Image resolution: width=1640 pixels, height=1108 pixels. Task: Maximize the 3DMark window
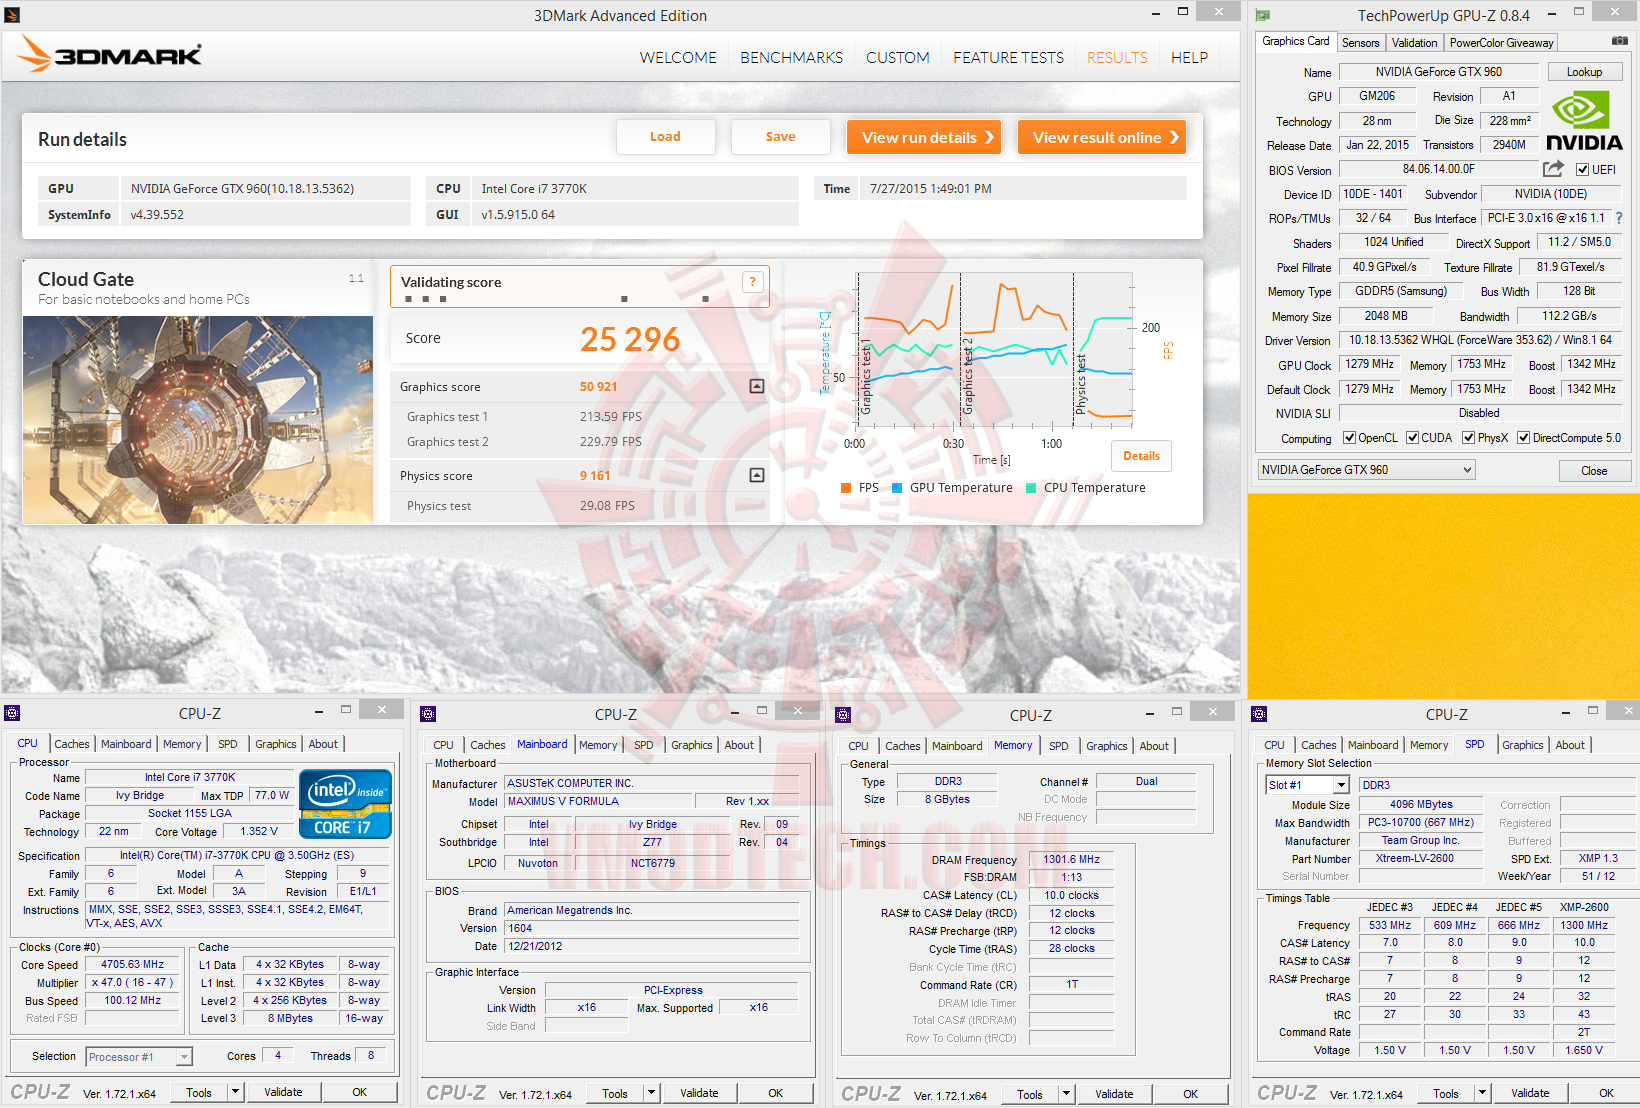[x=1183, y=12]
